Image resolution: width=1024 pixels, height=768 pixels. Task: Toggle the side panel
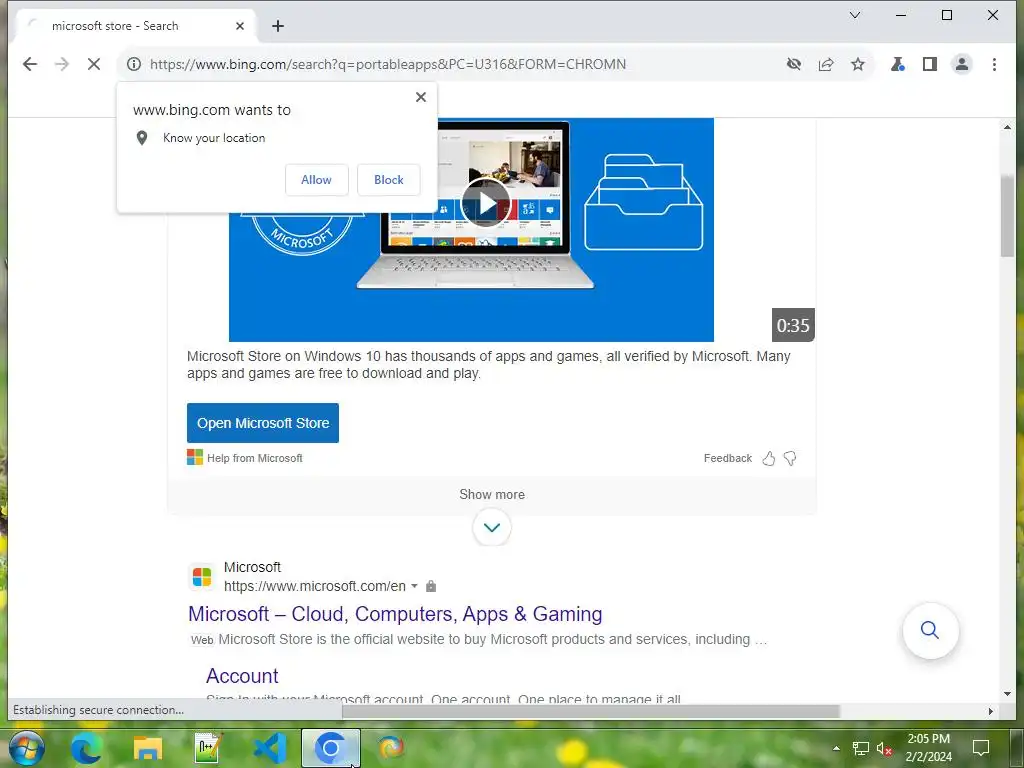[929, 64]
